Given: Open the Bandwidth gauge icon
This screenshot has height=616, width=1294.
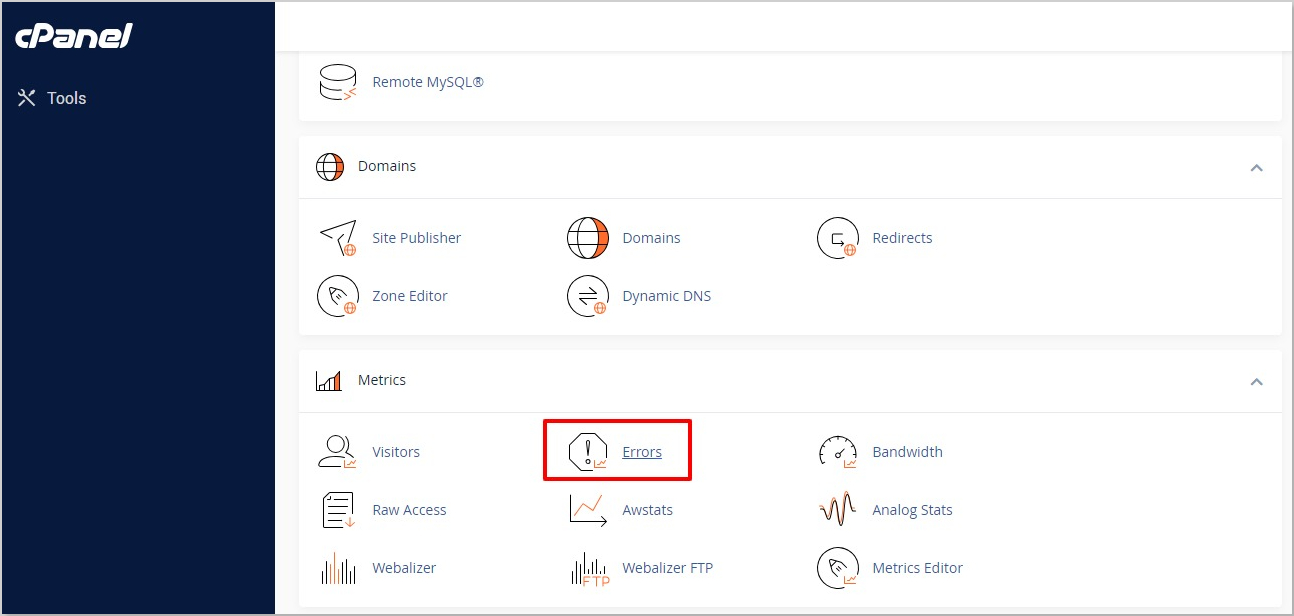Looking at the screenshot, I should pos(837,452).
